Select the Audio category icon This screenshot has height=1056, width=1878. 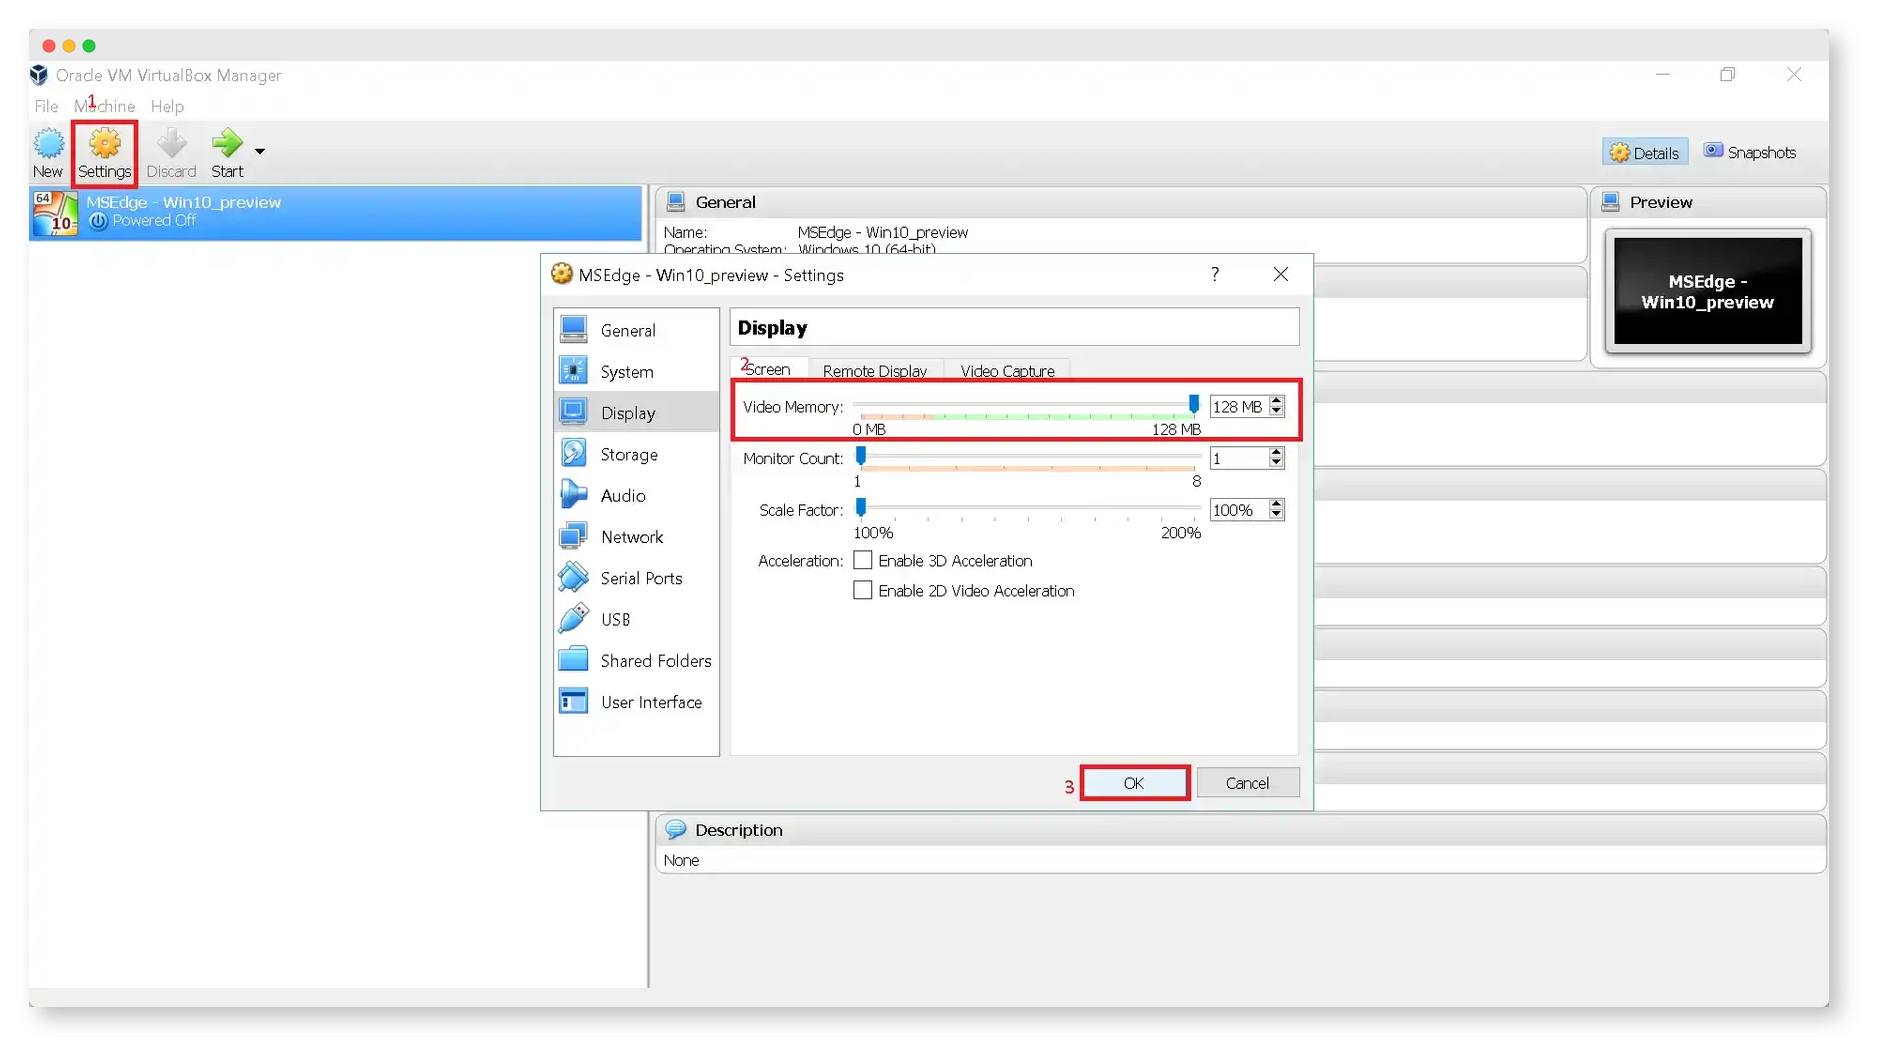[x=574, y=495]
